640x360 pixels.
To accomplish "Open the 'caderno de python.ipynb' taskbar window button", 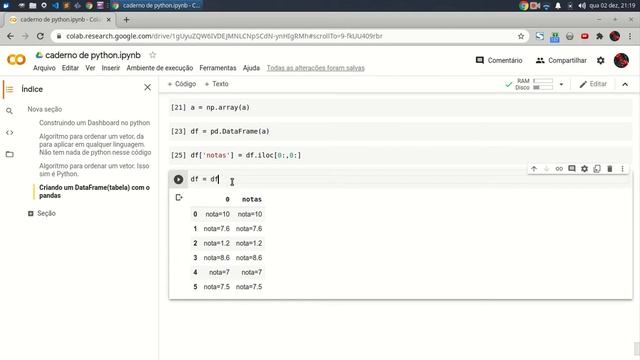I will point(157,5).
